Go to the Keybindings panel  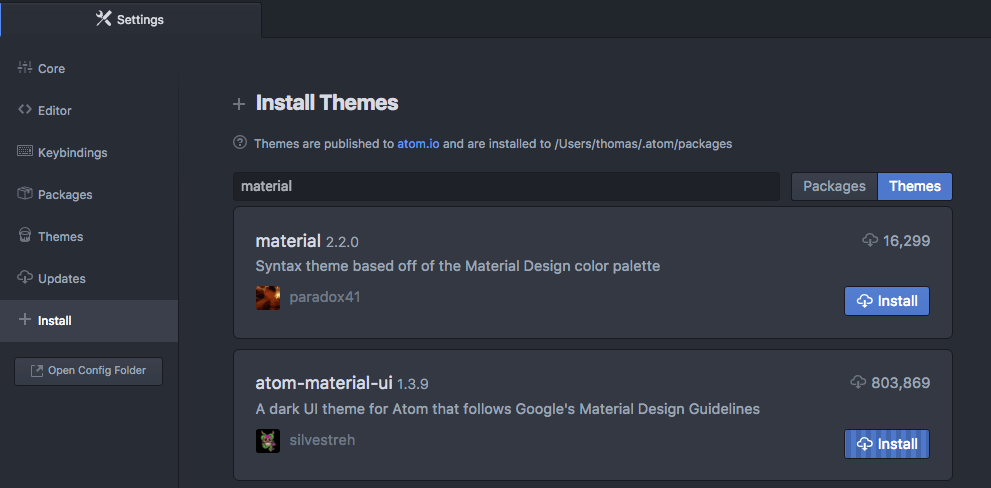(72, 153)
